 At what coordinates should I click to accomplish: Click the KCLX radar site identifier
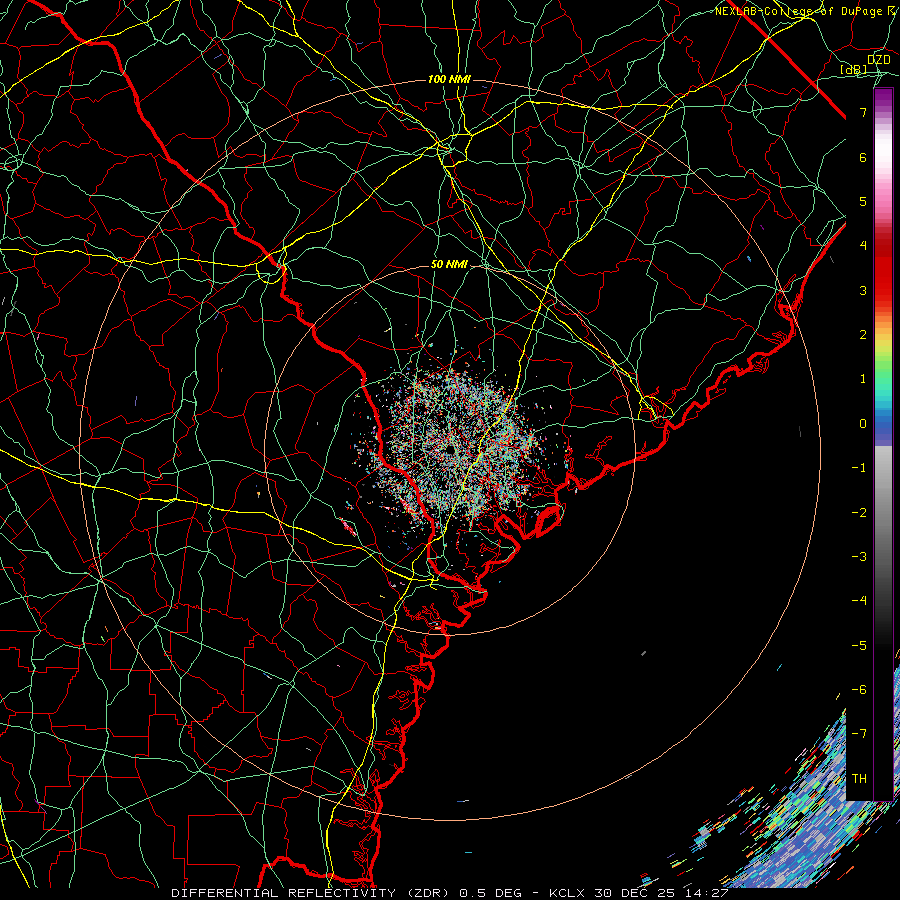[x=567, y=893]
